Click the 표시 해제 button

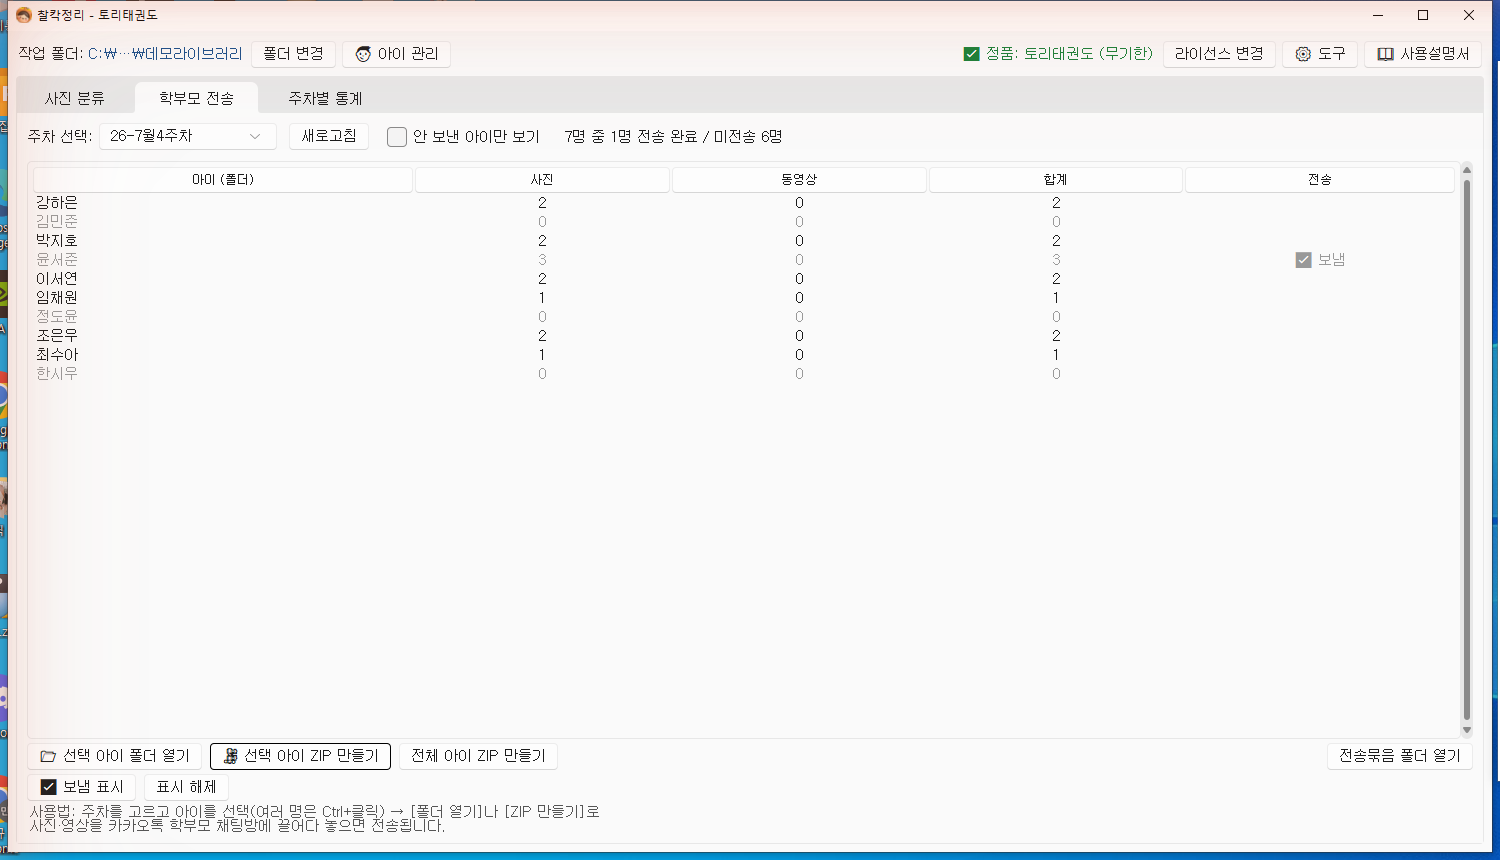186,787
